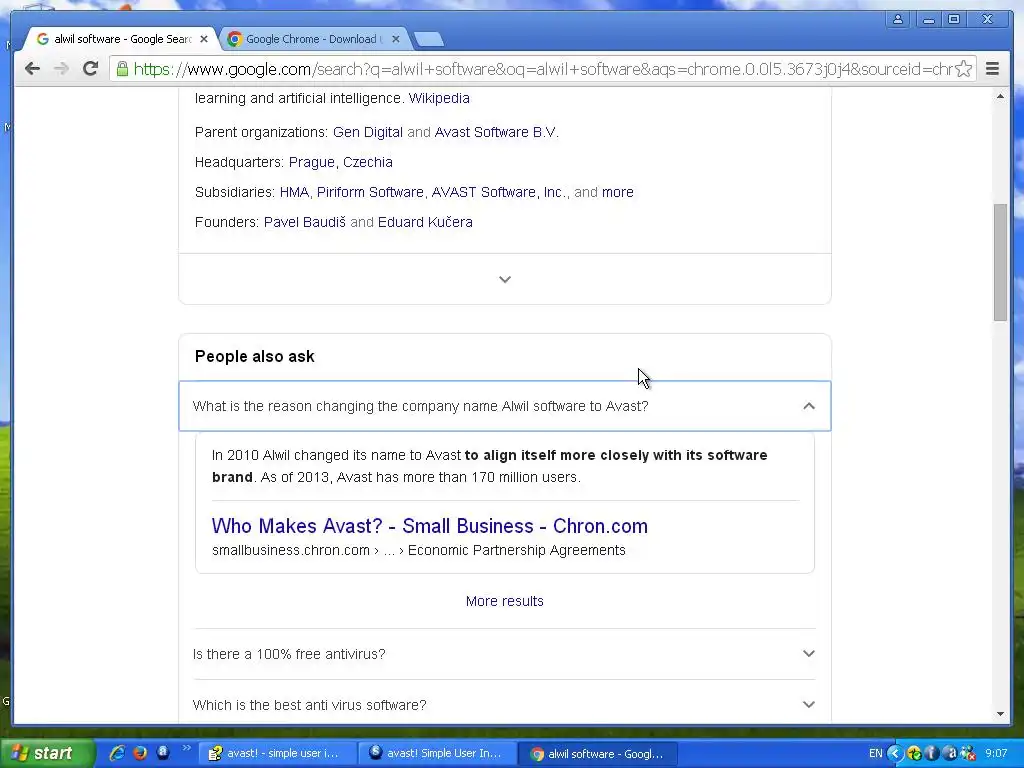
Task: Click the smallbusiness.chron.com breadcrumb text
Action: click(x=291, y=551)
